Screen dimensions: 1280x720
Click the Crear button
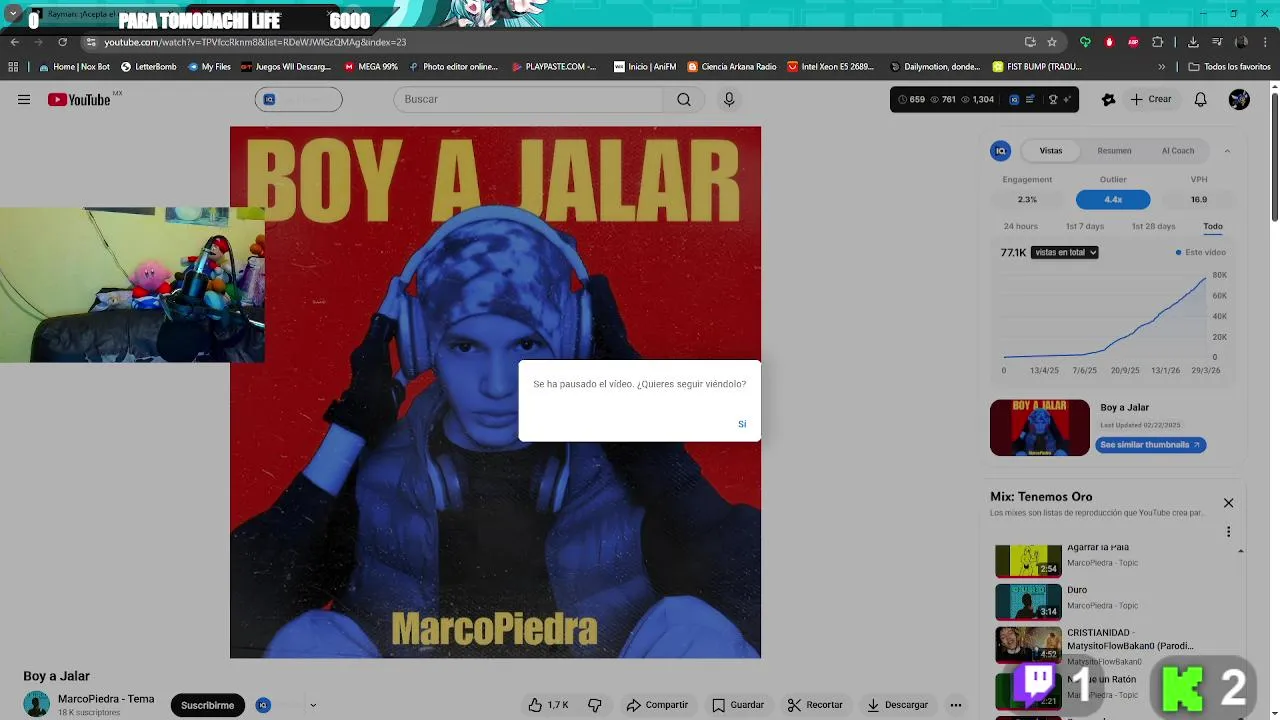1151,99
